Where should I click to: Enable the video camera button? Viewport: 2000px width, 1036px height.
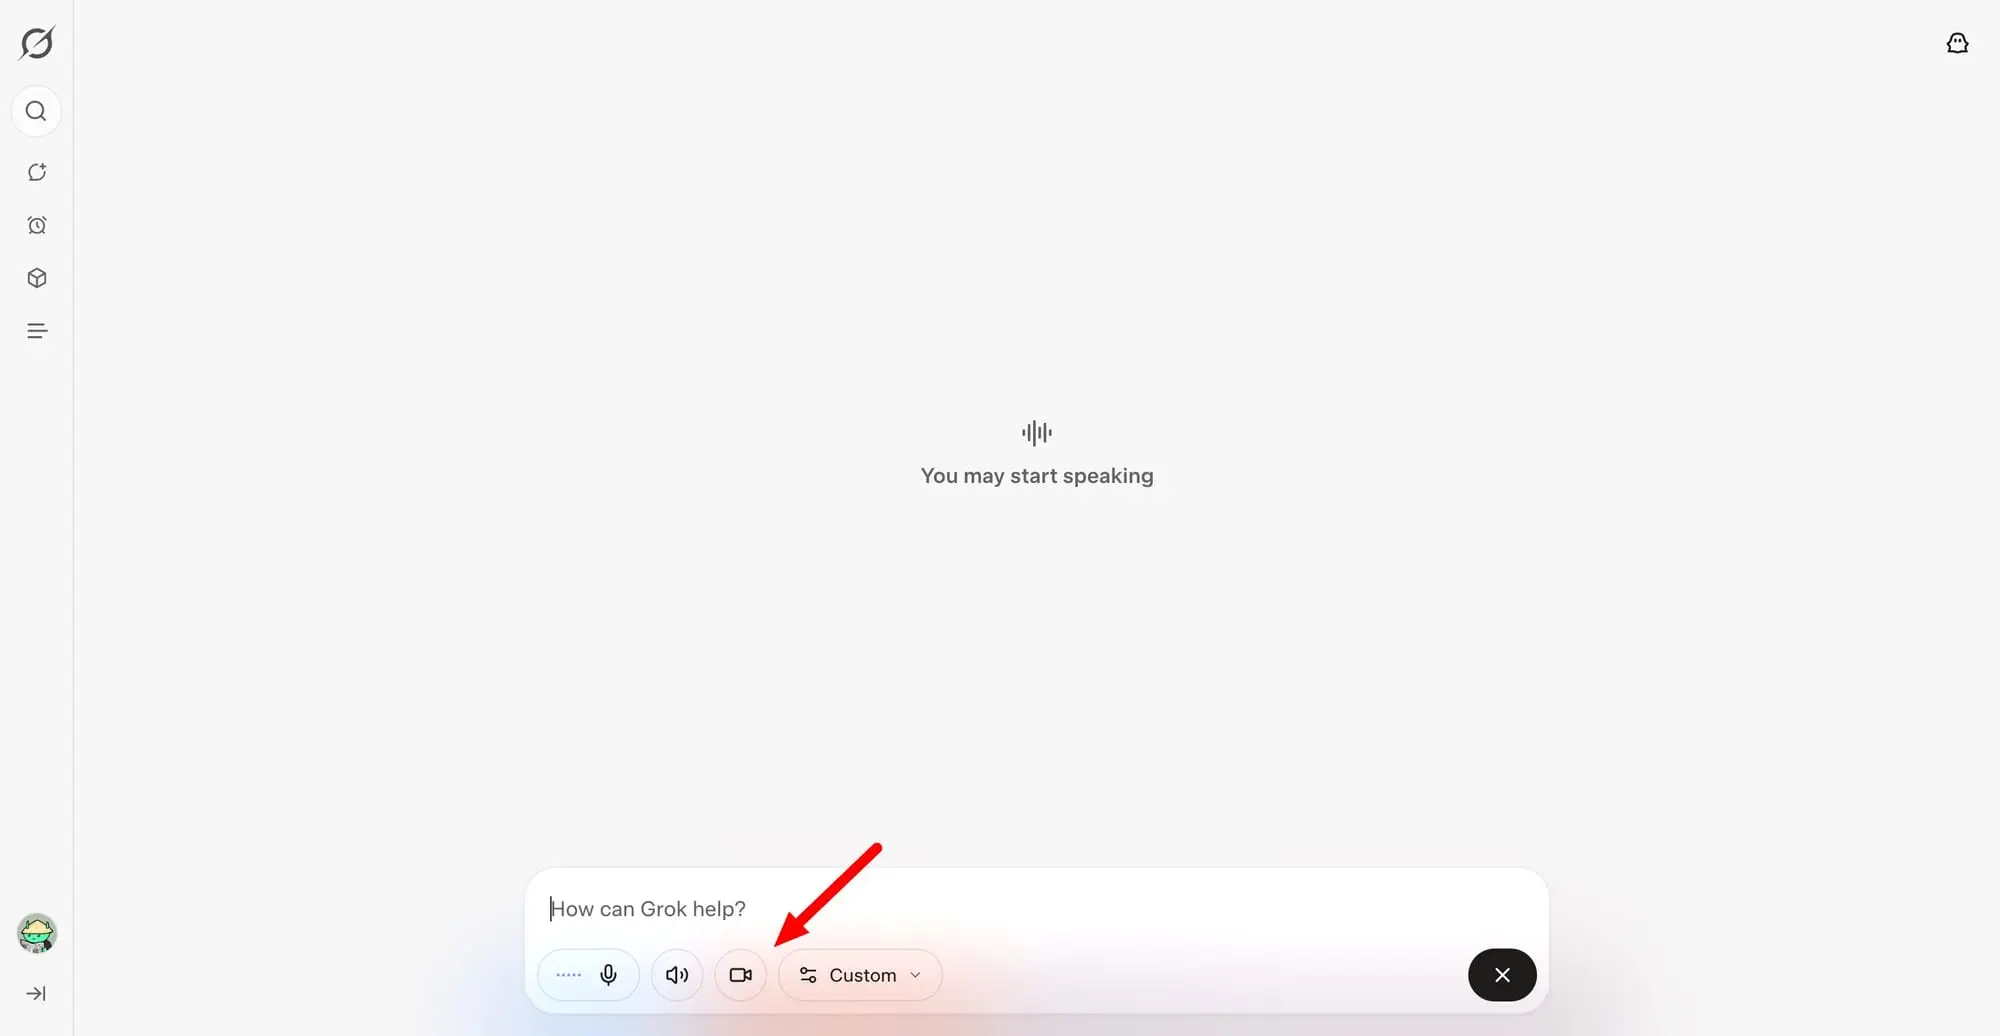coord(741,975)
